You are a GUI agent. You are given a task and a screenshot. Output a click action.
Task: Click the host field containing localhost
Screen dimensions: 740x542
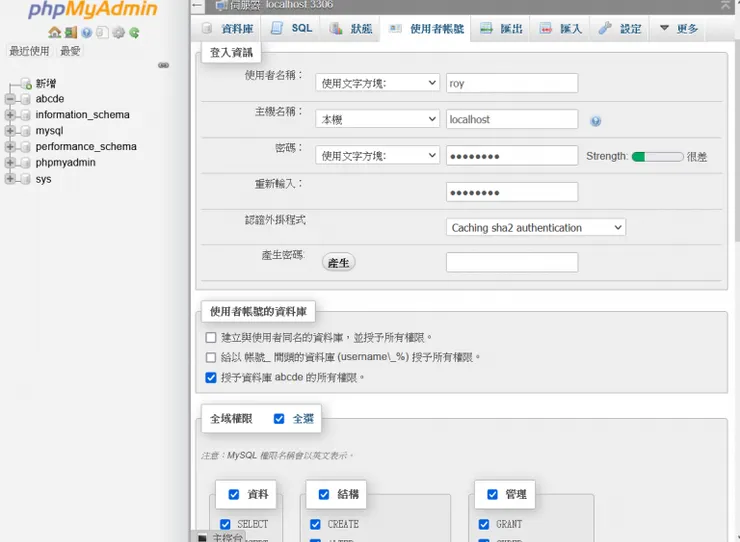pos(512,119)
